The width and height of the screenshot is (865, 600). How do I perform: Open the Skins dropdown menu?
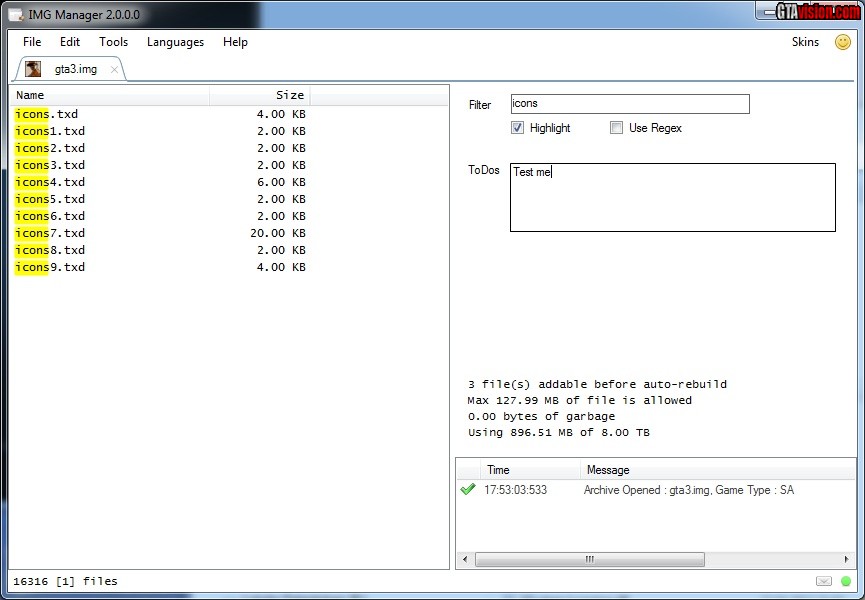click(805, 42)
